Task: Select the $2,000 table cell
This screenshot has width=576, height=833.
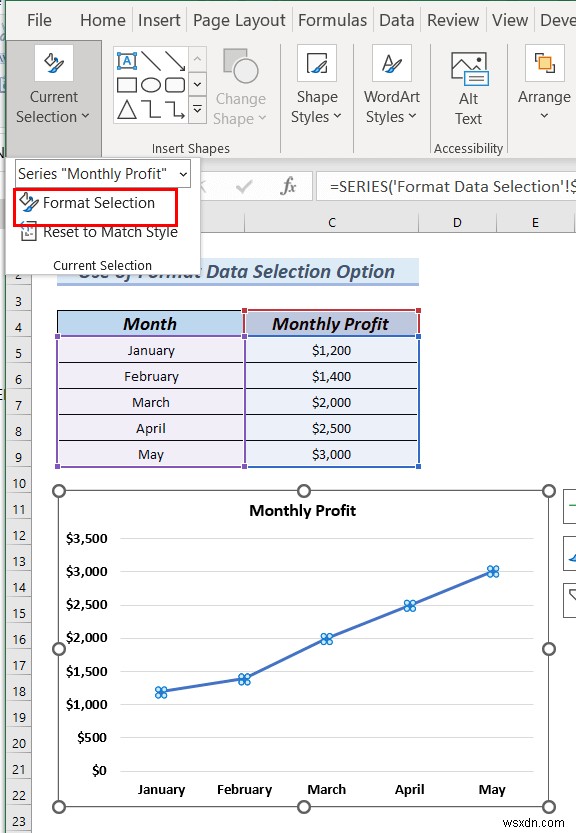Action: [331, 402]
